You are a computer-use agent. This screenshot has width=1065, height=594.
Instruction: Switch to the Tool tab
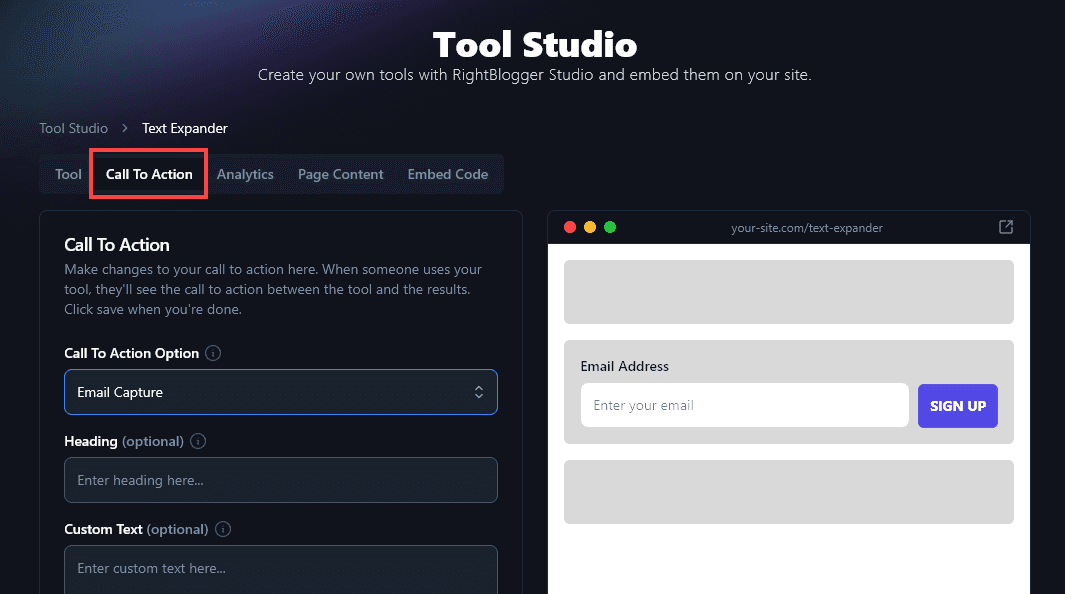click(68, 174)
